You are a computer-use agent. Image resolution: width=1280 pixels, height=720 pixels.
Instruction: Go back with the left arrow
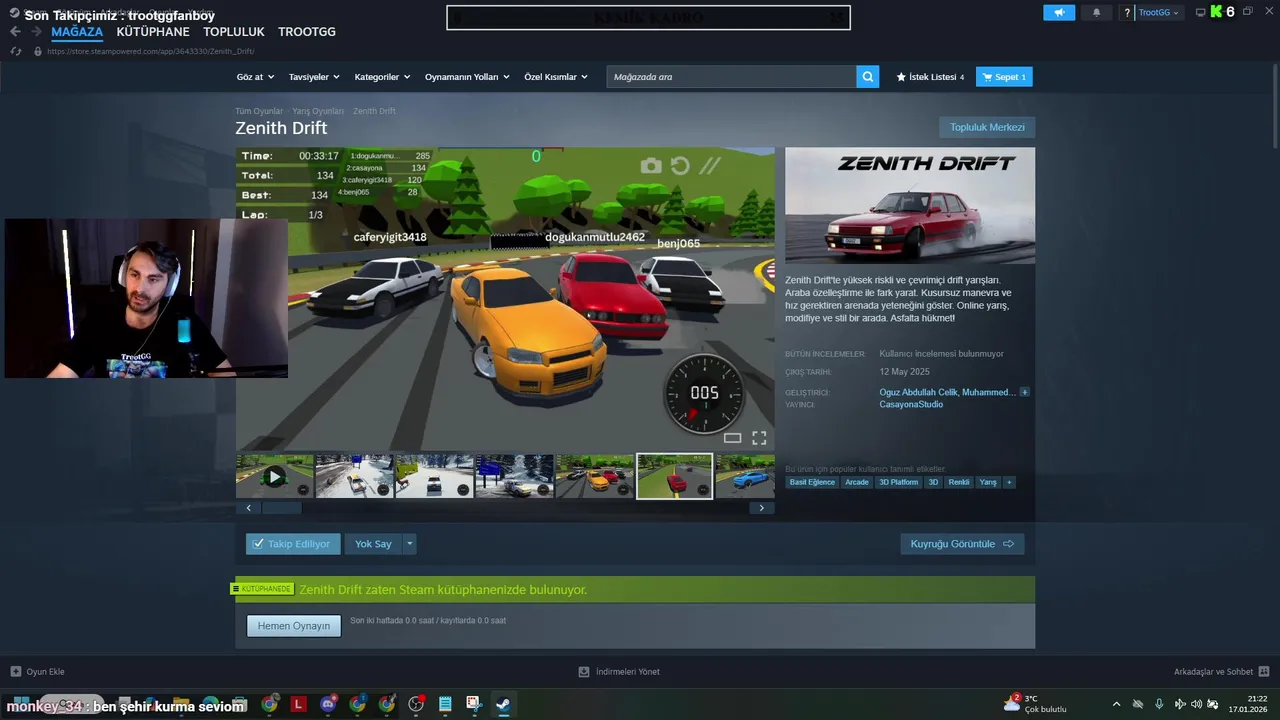(15, 32)
